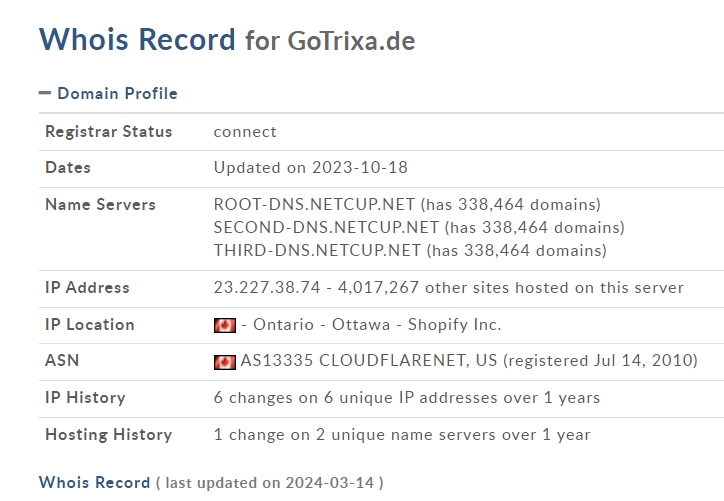Collapse the Domain Profile section
Image resolution: width=724 pixels, height=501 pixels.
(45, 93)
